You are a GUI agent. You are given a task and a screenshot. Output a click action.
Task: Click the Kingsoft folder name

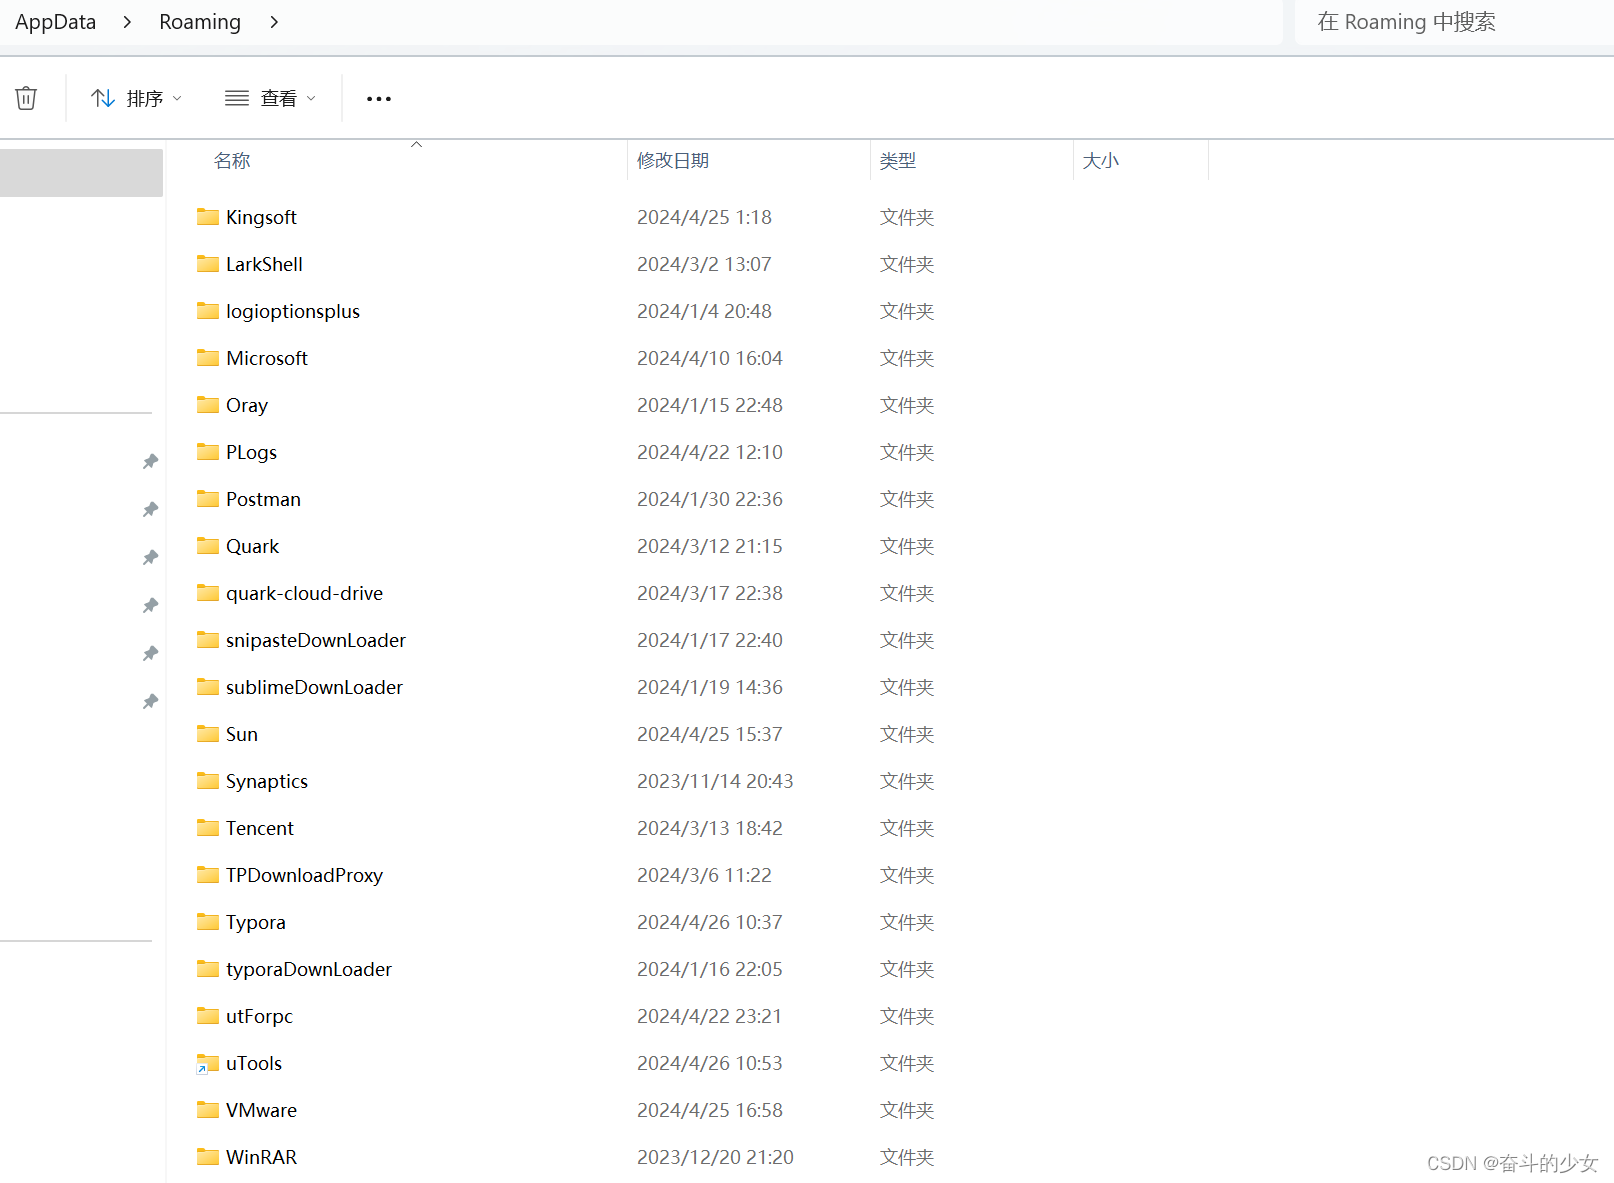click(261, 218)
